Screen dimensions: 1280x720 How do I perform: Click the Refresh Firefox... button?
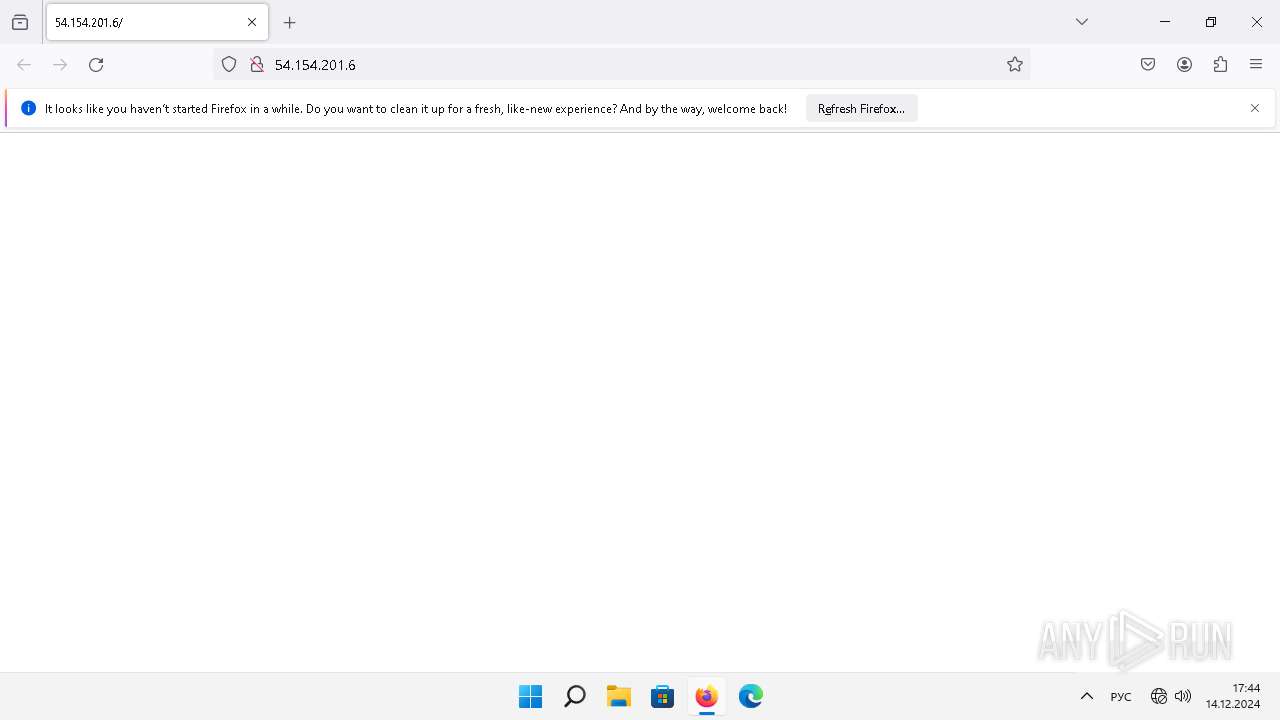coord(861,108)
